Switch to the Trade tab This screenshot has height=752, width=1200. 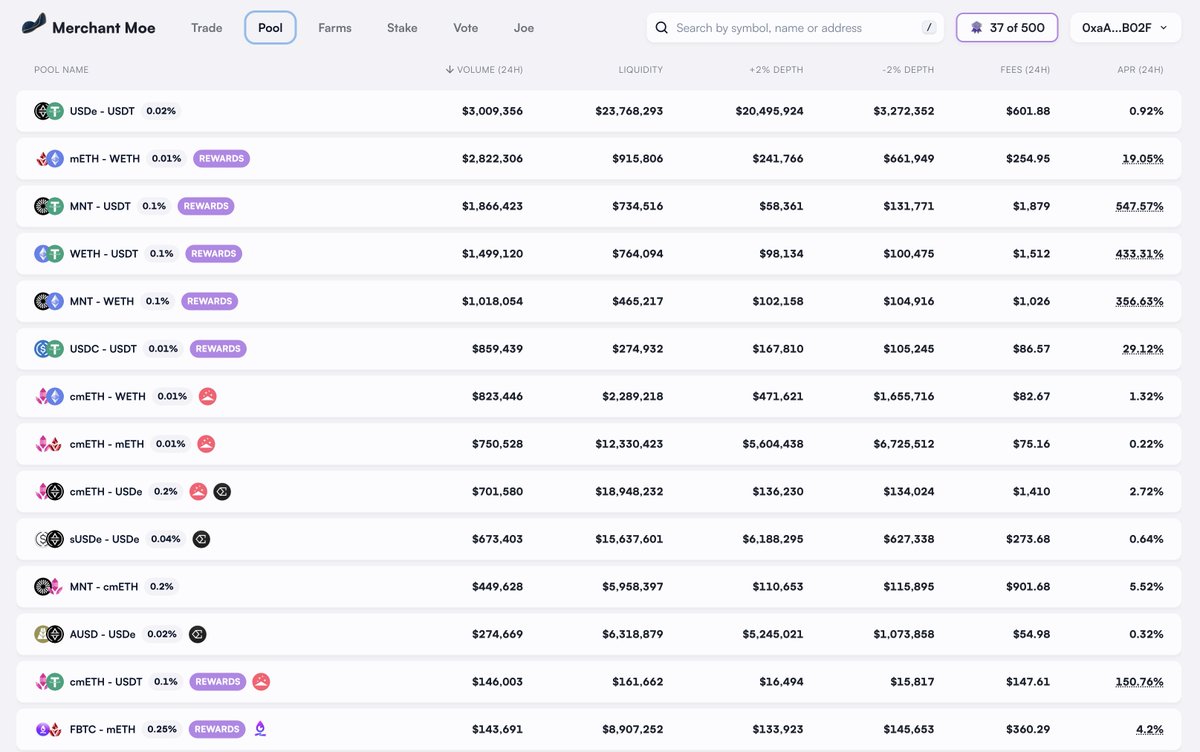point(207,28)
